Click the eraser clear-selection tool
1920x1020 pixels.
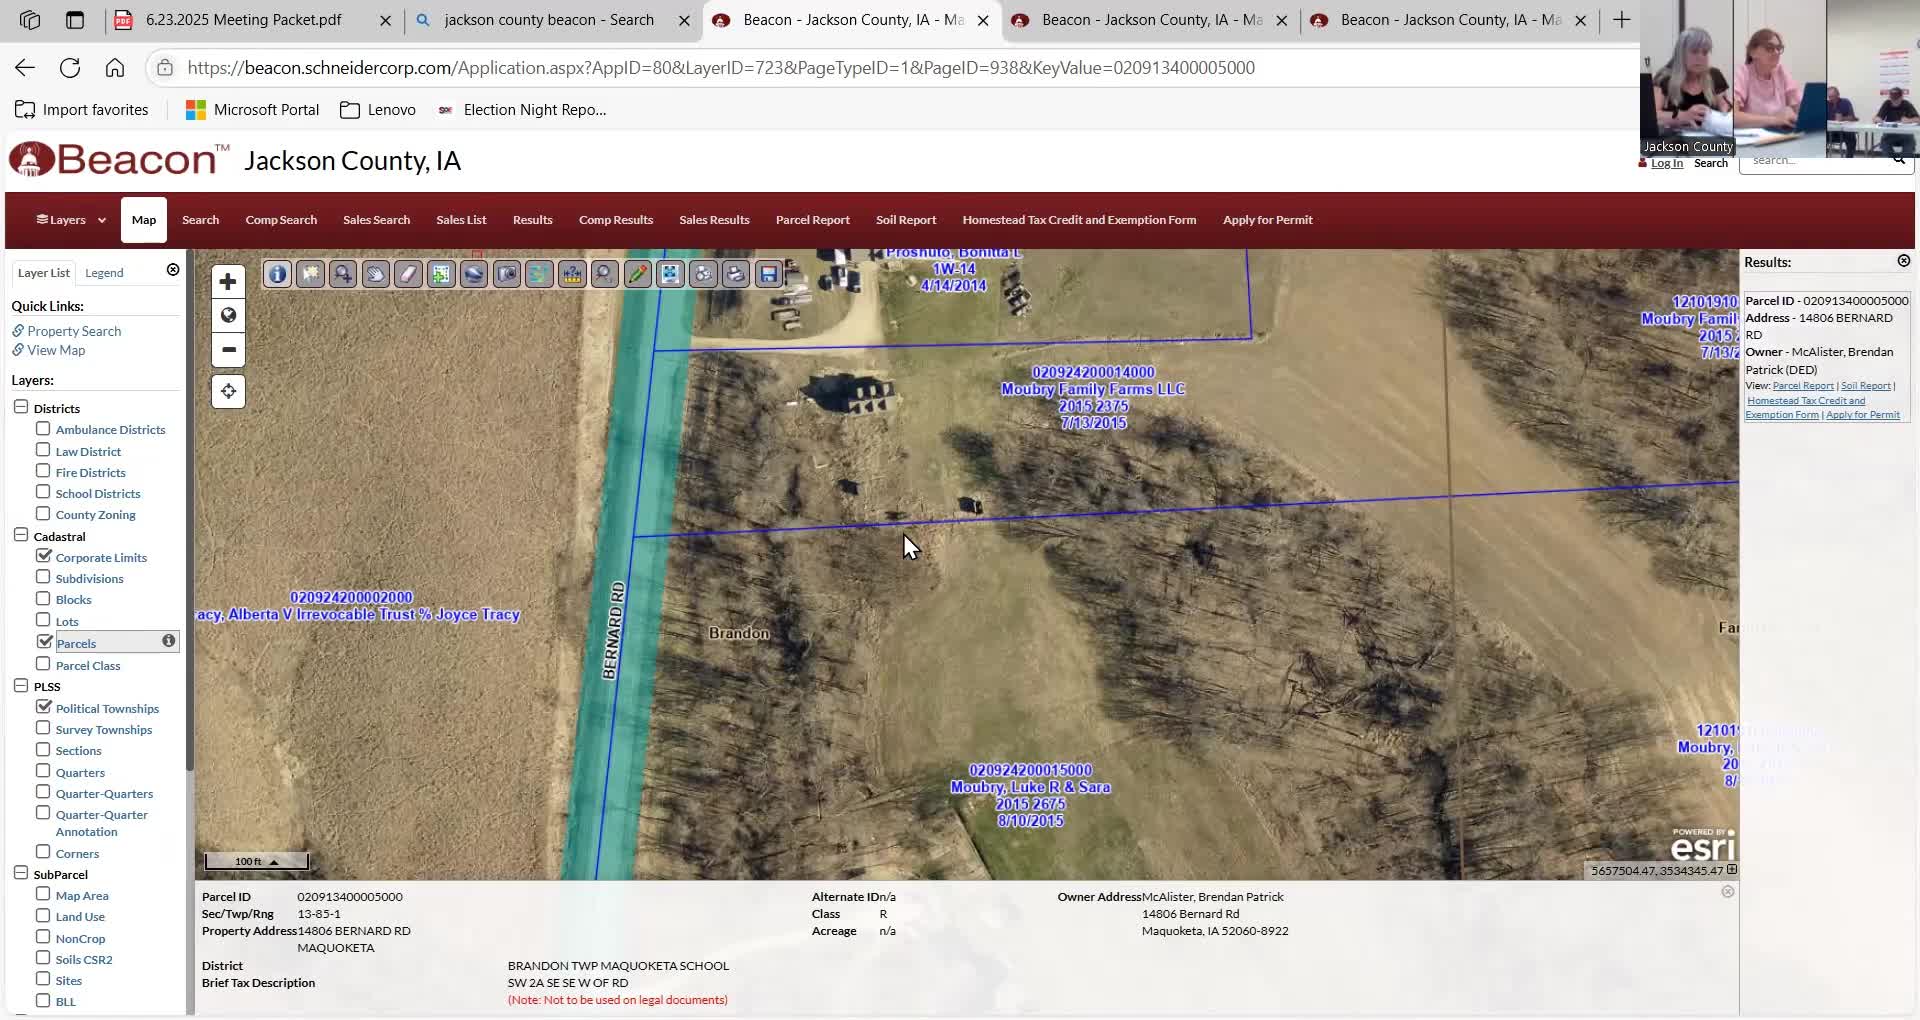(x=408, y=274)
